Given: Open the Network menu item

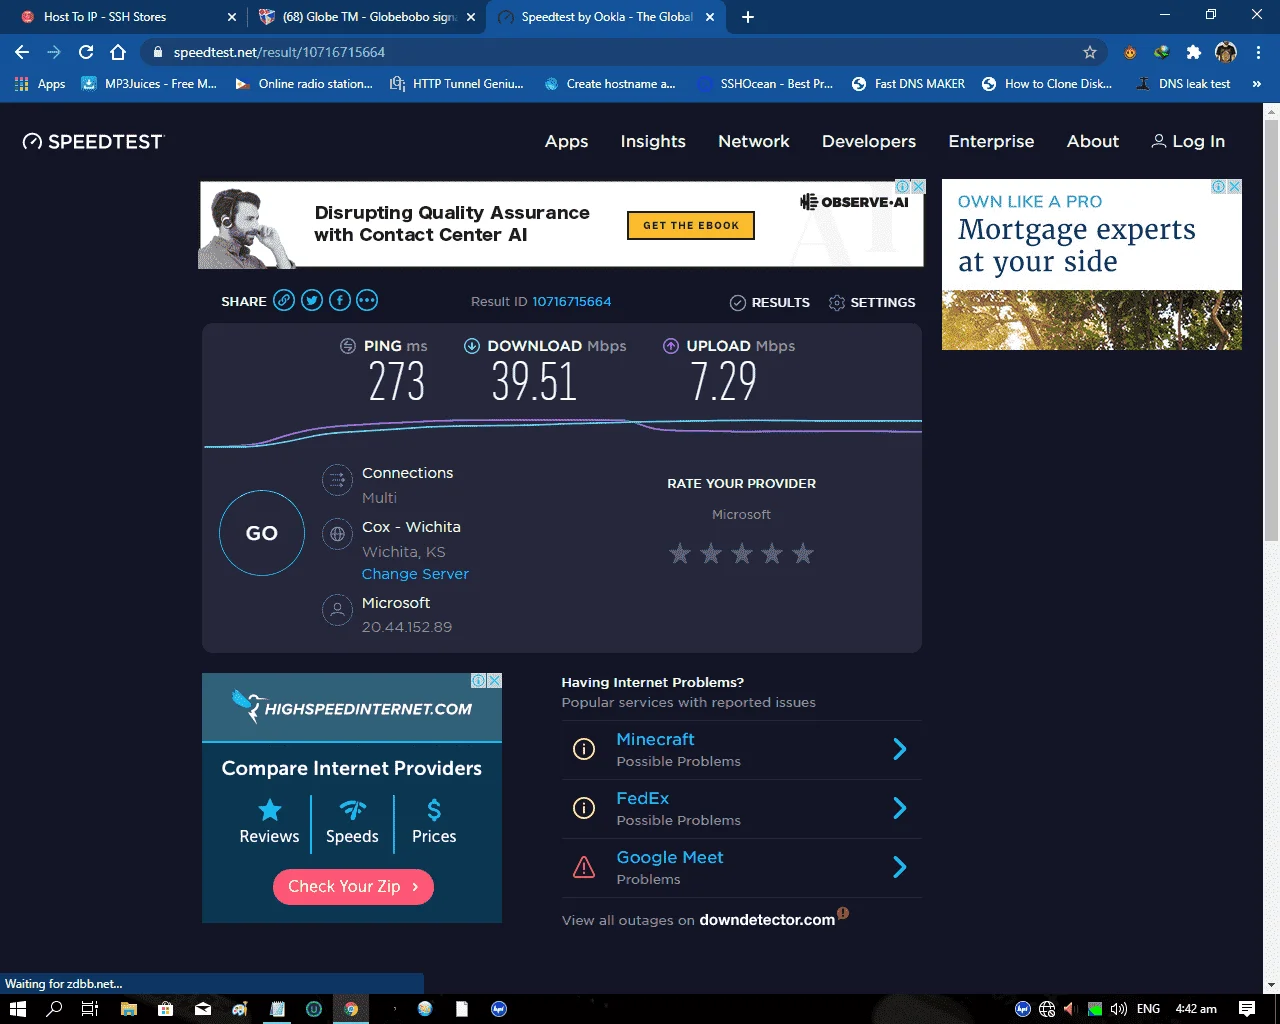Looking at the screenshot, I should tap(754, 142).
